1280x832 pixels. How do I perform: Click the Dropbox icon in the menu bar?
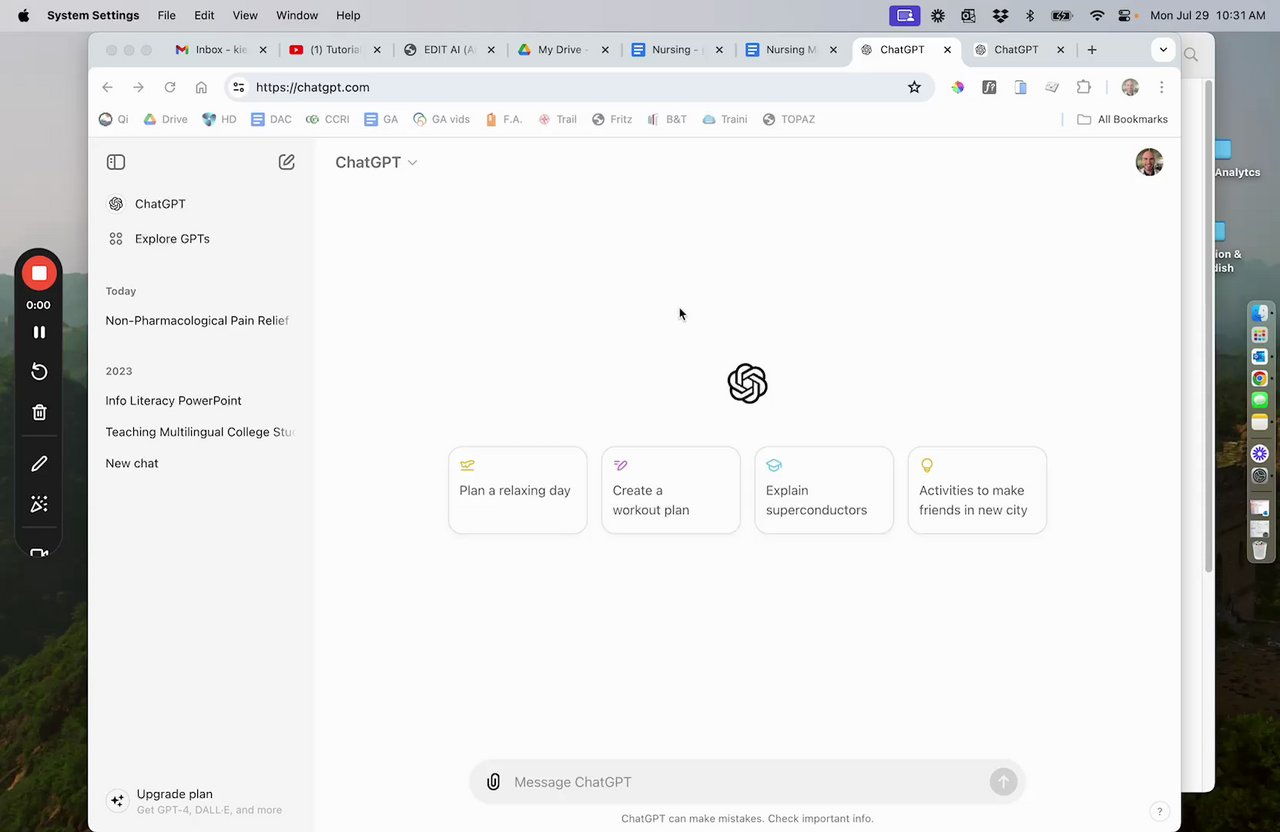pyautogui.click(x=1000, y=15)
